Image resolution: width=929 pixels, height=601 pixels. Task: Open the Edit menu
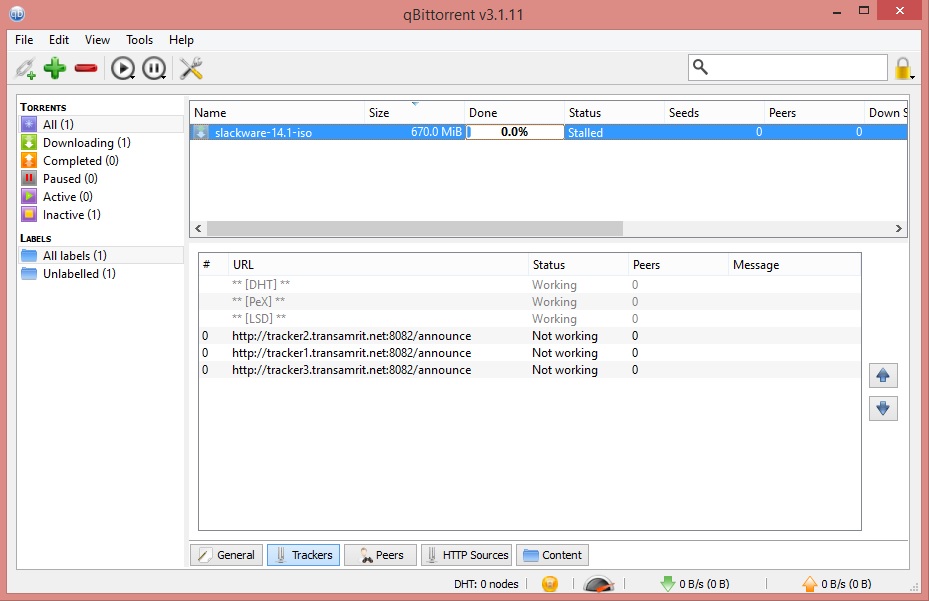click(59, 40)
